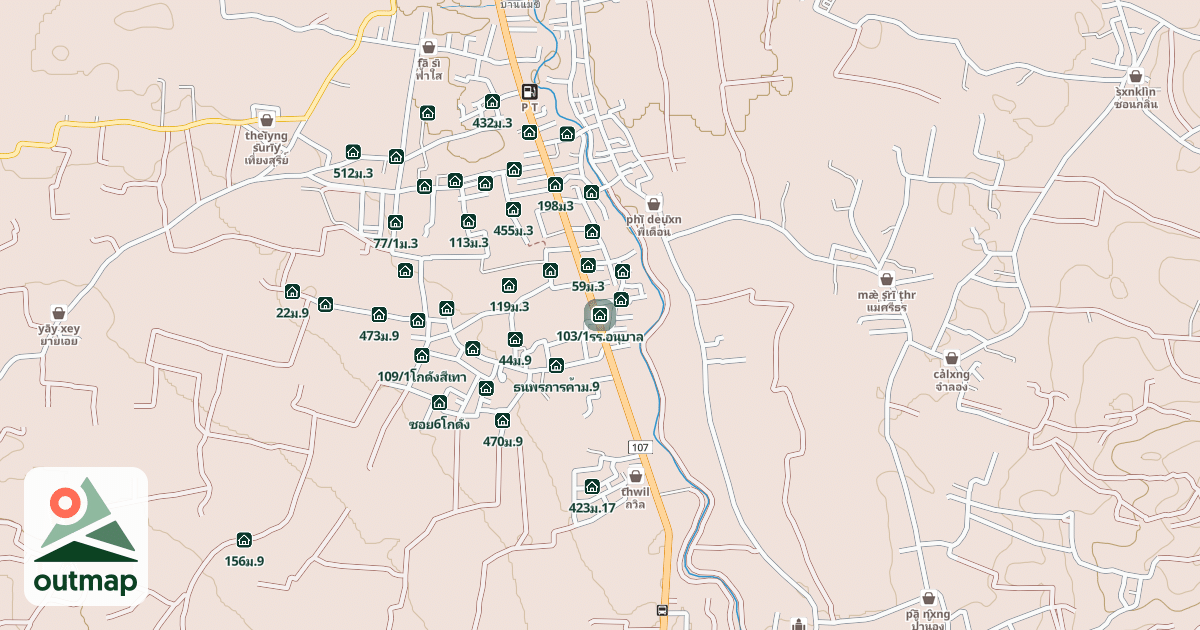Select house marker labeled 423ม.17
The height and width of the screenshot is (630, 1200).
(x=592, y=487)
